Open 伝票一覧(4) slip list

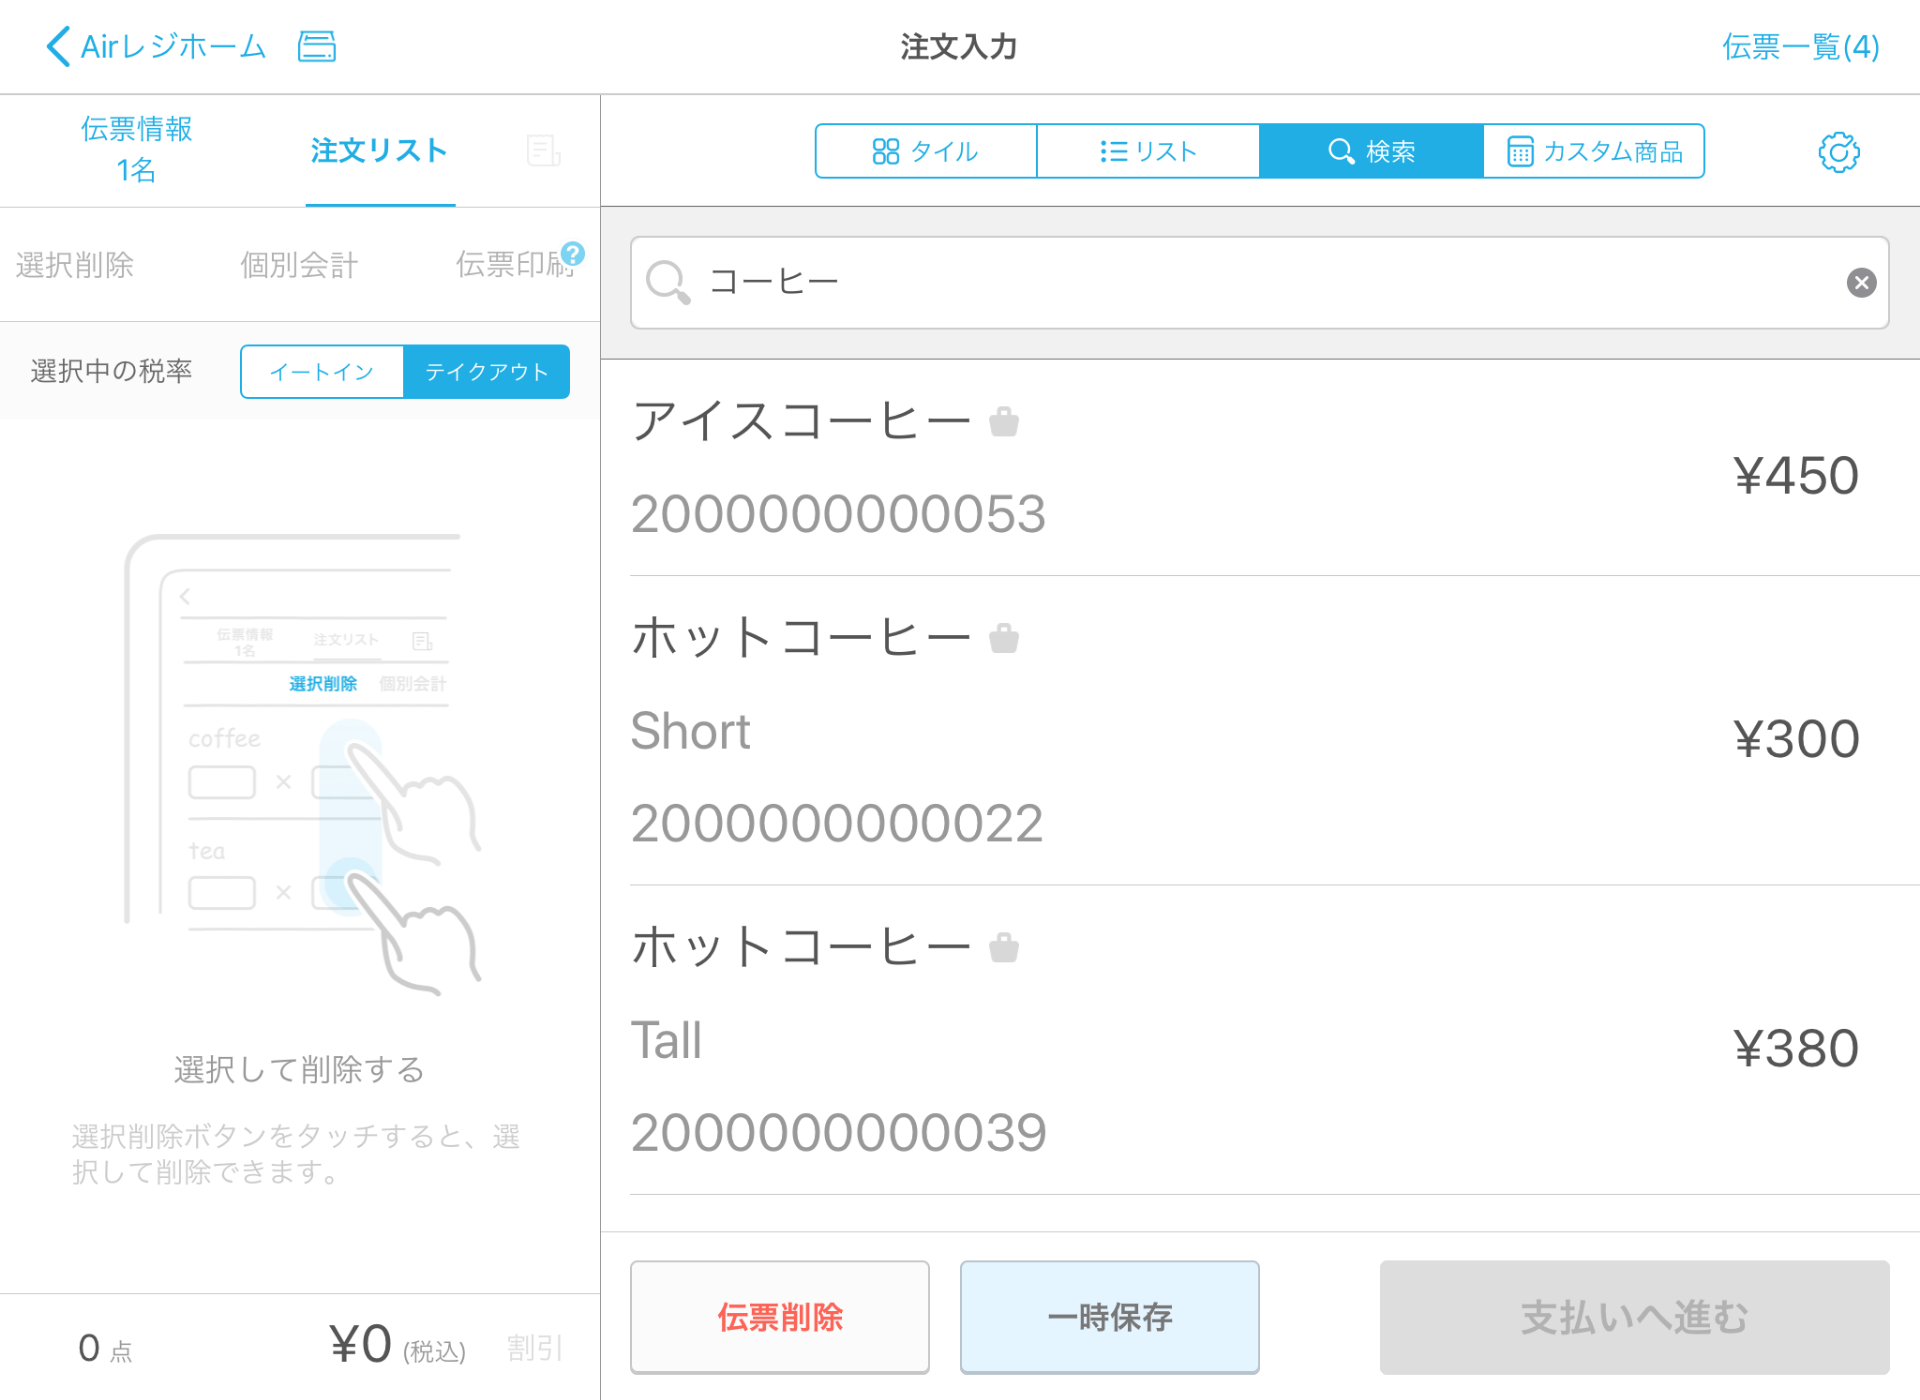[x=1800, y=46]
